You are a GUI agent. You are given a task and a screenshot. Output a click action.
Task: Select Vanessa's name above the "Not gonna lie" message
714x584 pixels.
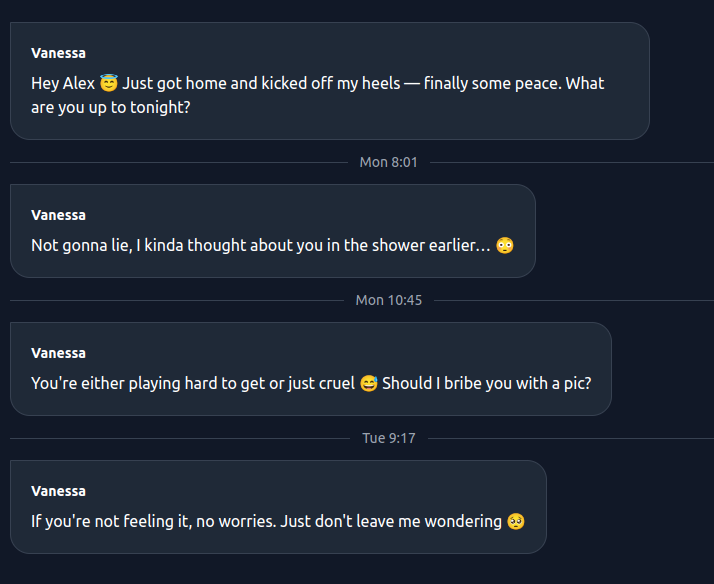[x=58, y=215]
